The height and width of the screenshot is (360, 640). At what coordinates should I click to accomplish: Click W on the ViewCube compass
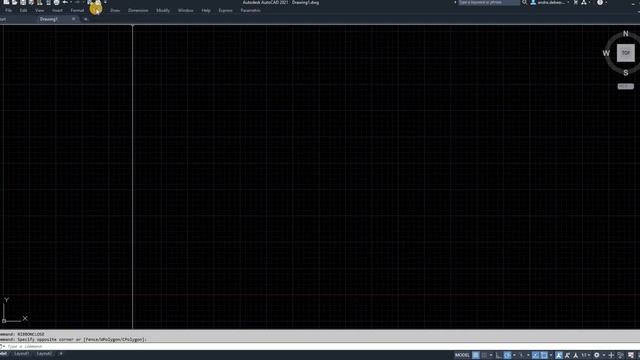[x=606, y=53]
